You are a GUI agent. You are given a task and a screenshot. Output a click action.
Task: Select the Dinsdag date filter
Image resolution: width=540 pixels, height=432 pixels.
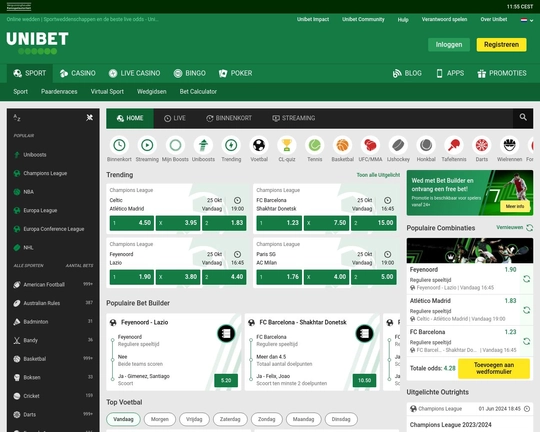341,419
